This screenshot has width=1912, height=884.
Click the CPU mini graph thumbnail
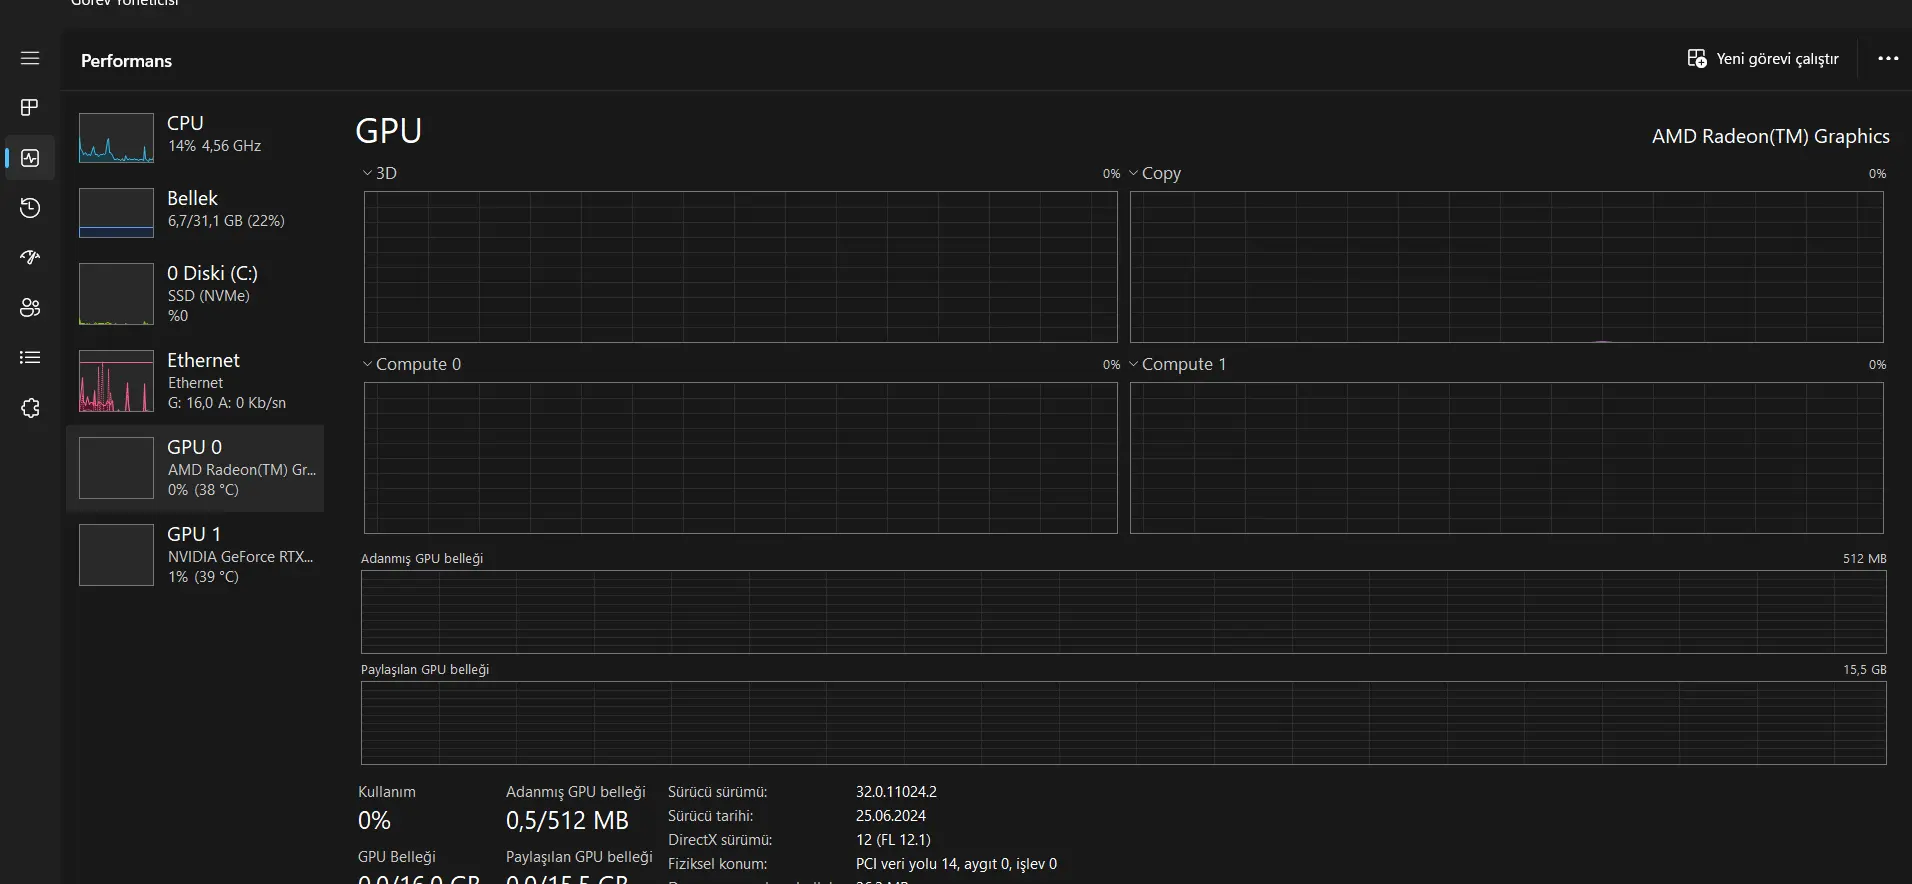coord(116,138)
